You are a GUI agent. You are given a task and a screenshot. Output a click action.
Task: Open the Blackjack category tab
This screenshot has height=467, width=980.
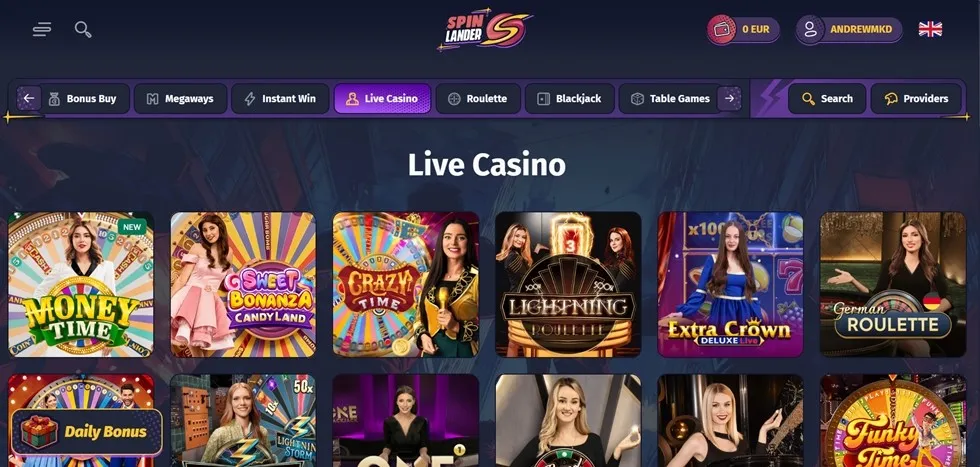(x=570, y=99)
